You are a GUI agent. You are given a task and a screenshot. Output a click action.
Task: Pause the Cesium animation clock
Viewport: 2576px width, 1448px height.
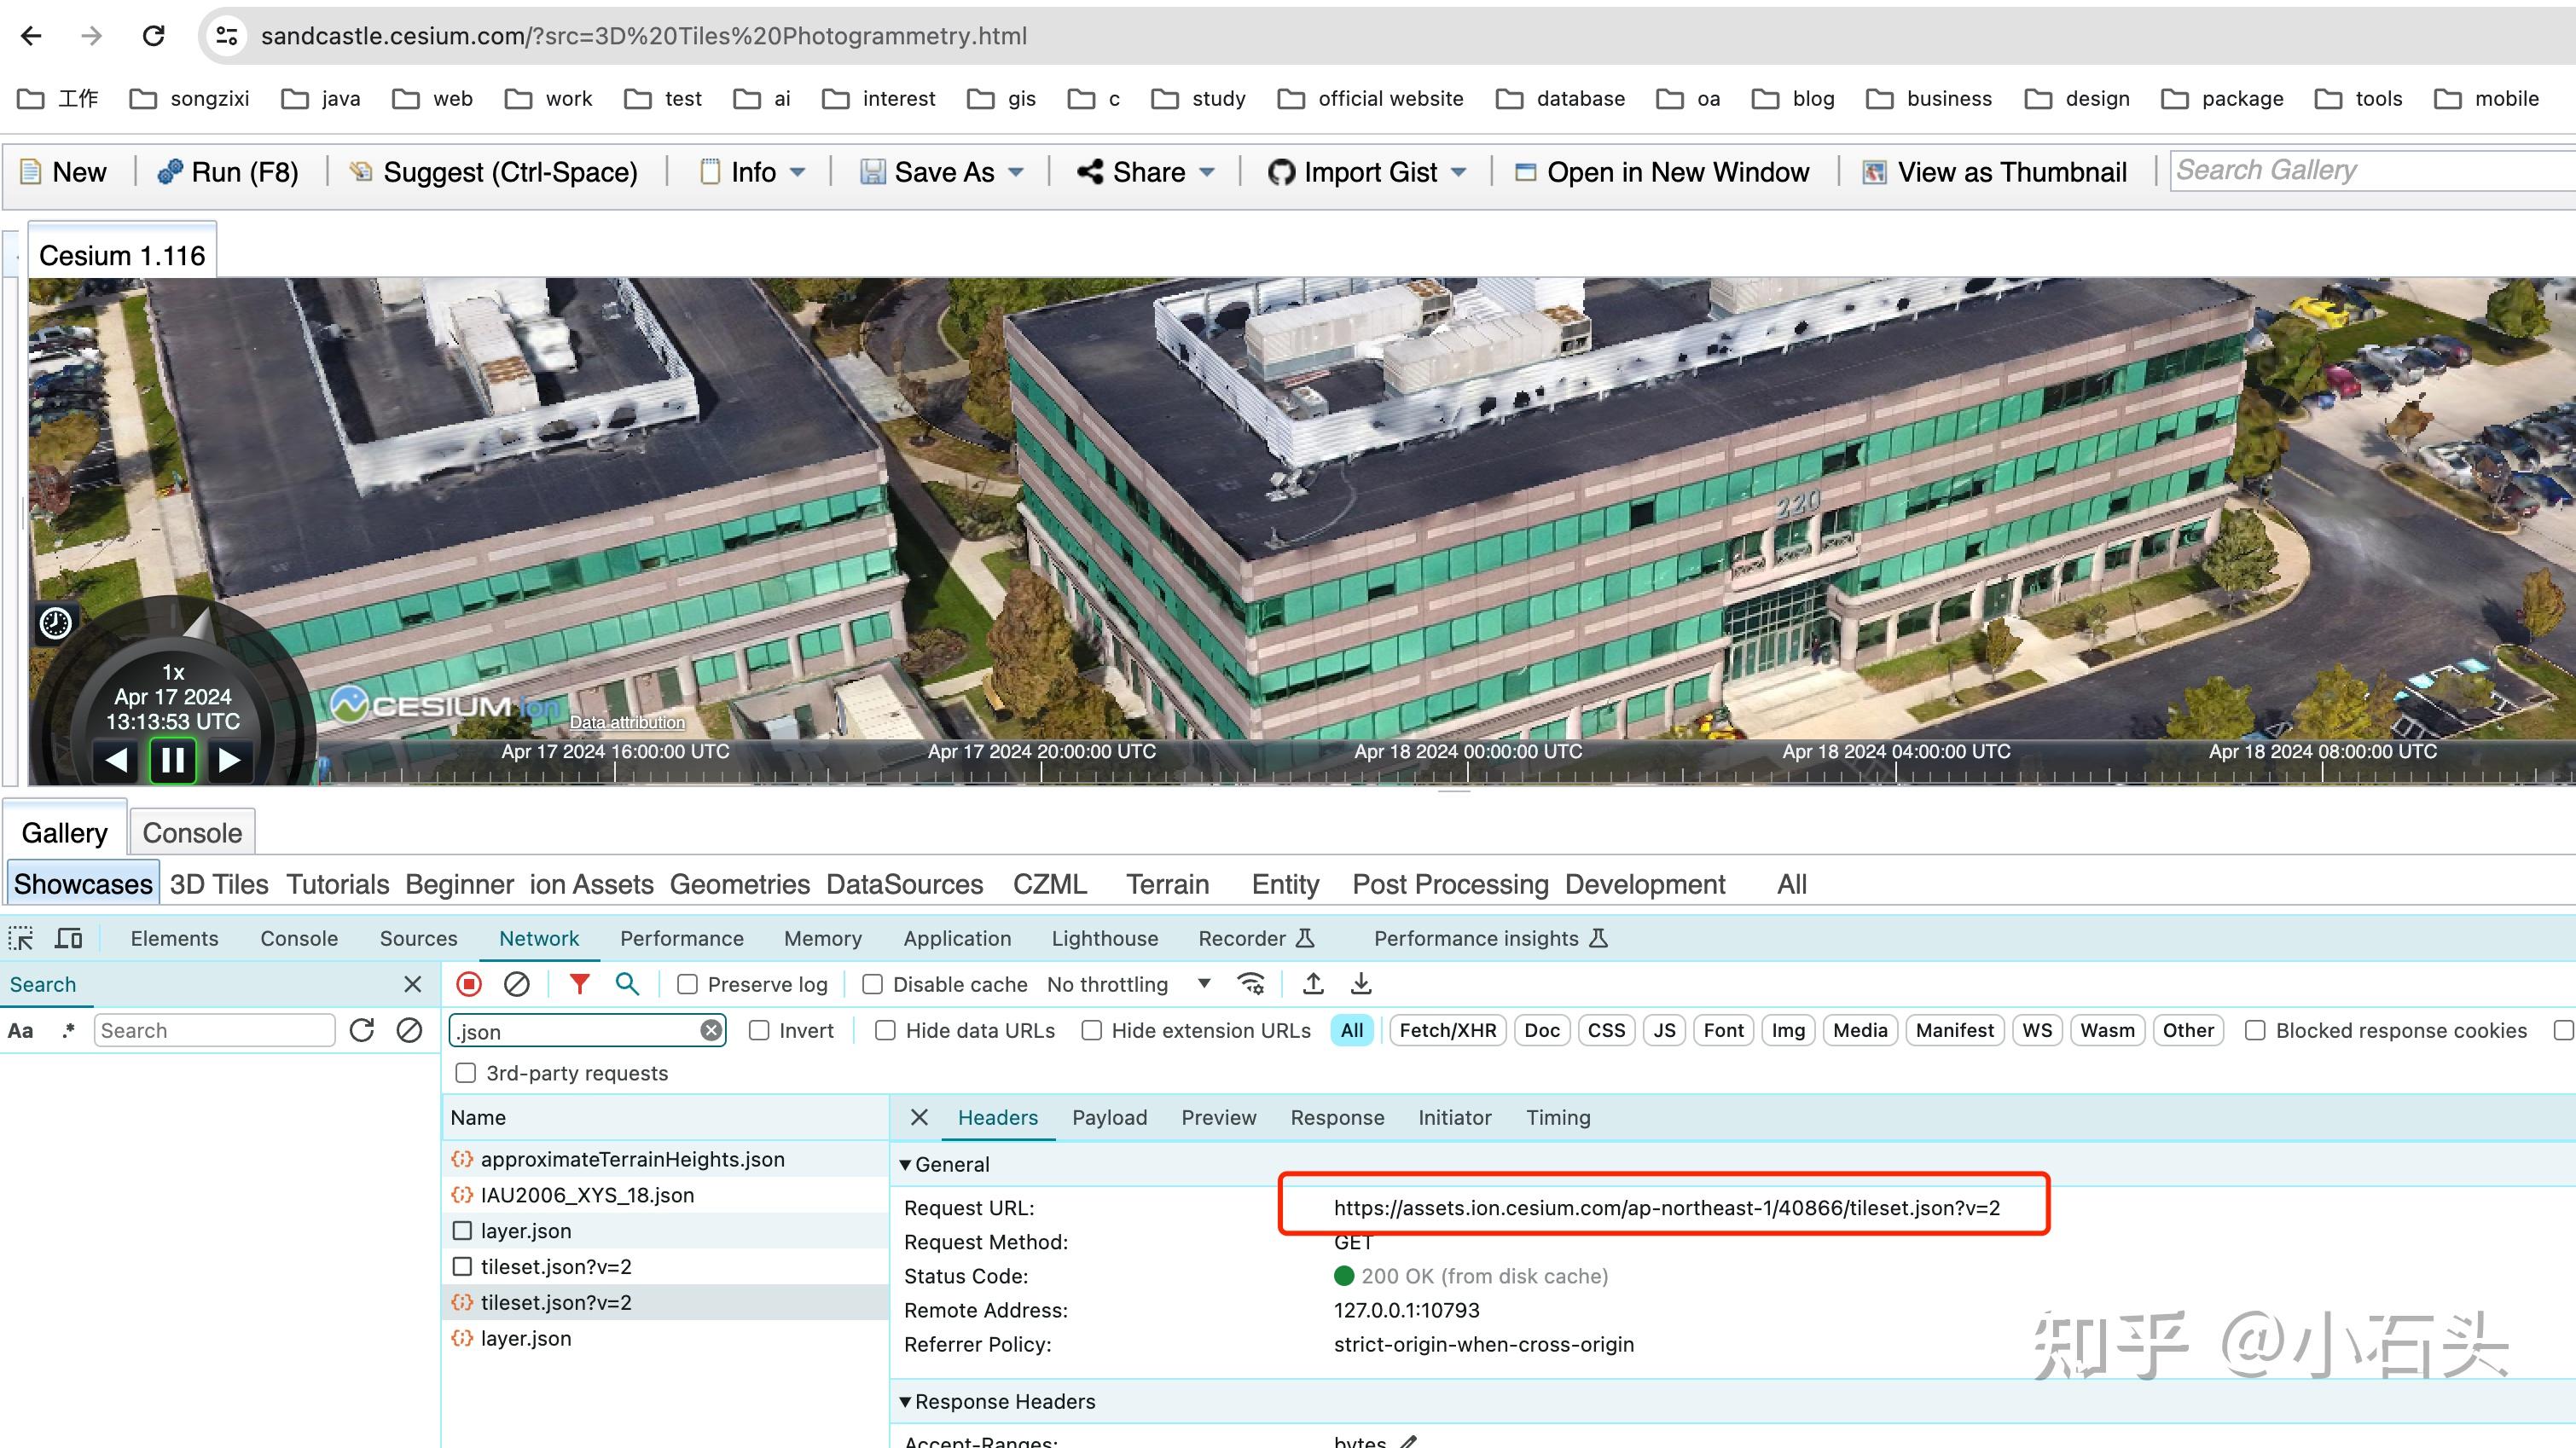click(172, 761)
